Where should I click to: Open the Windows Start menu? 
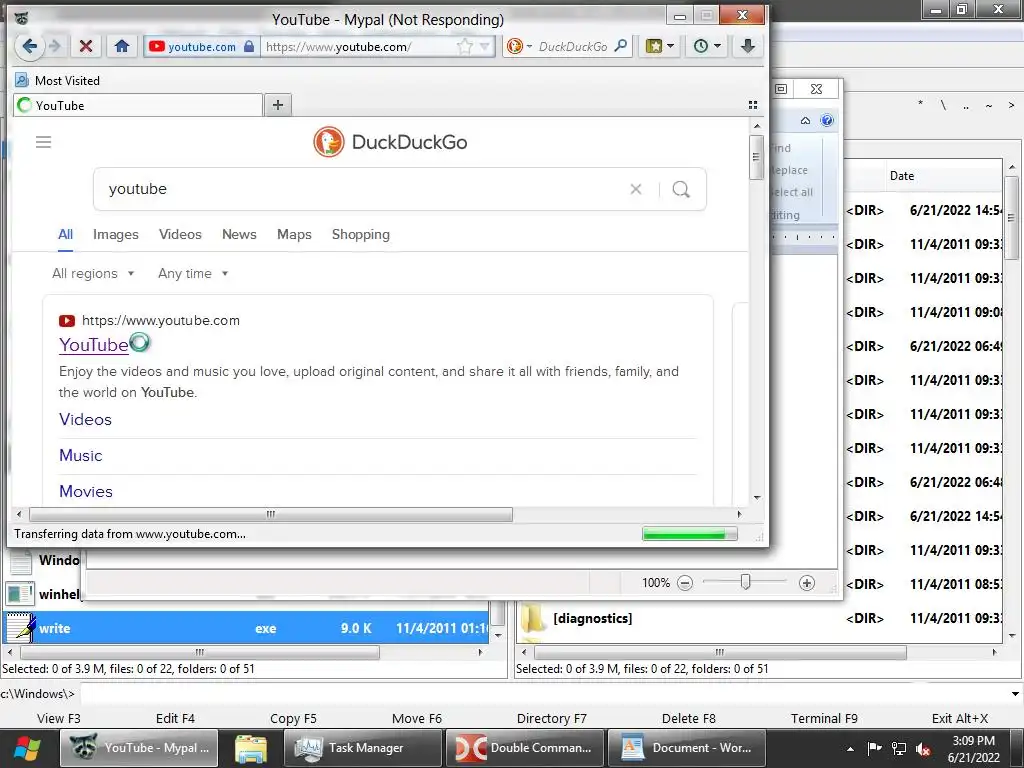click(27, 748)
